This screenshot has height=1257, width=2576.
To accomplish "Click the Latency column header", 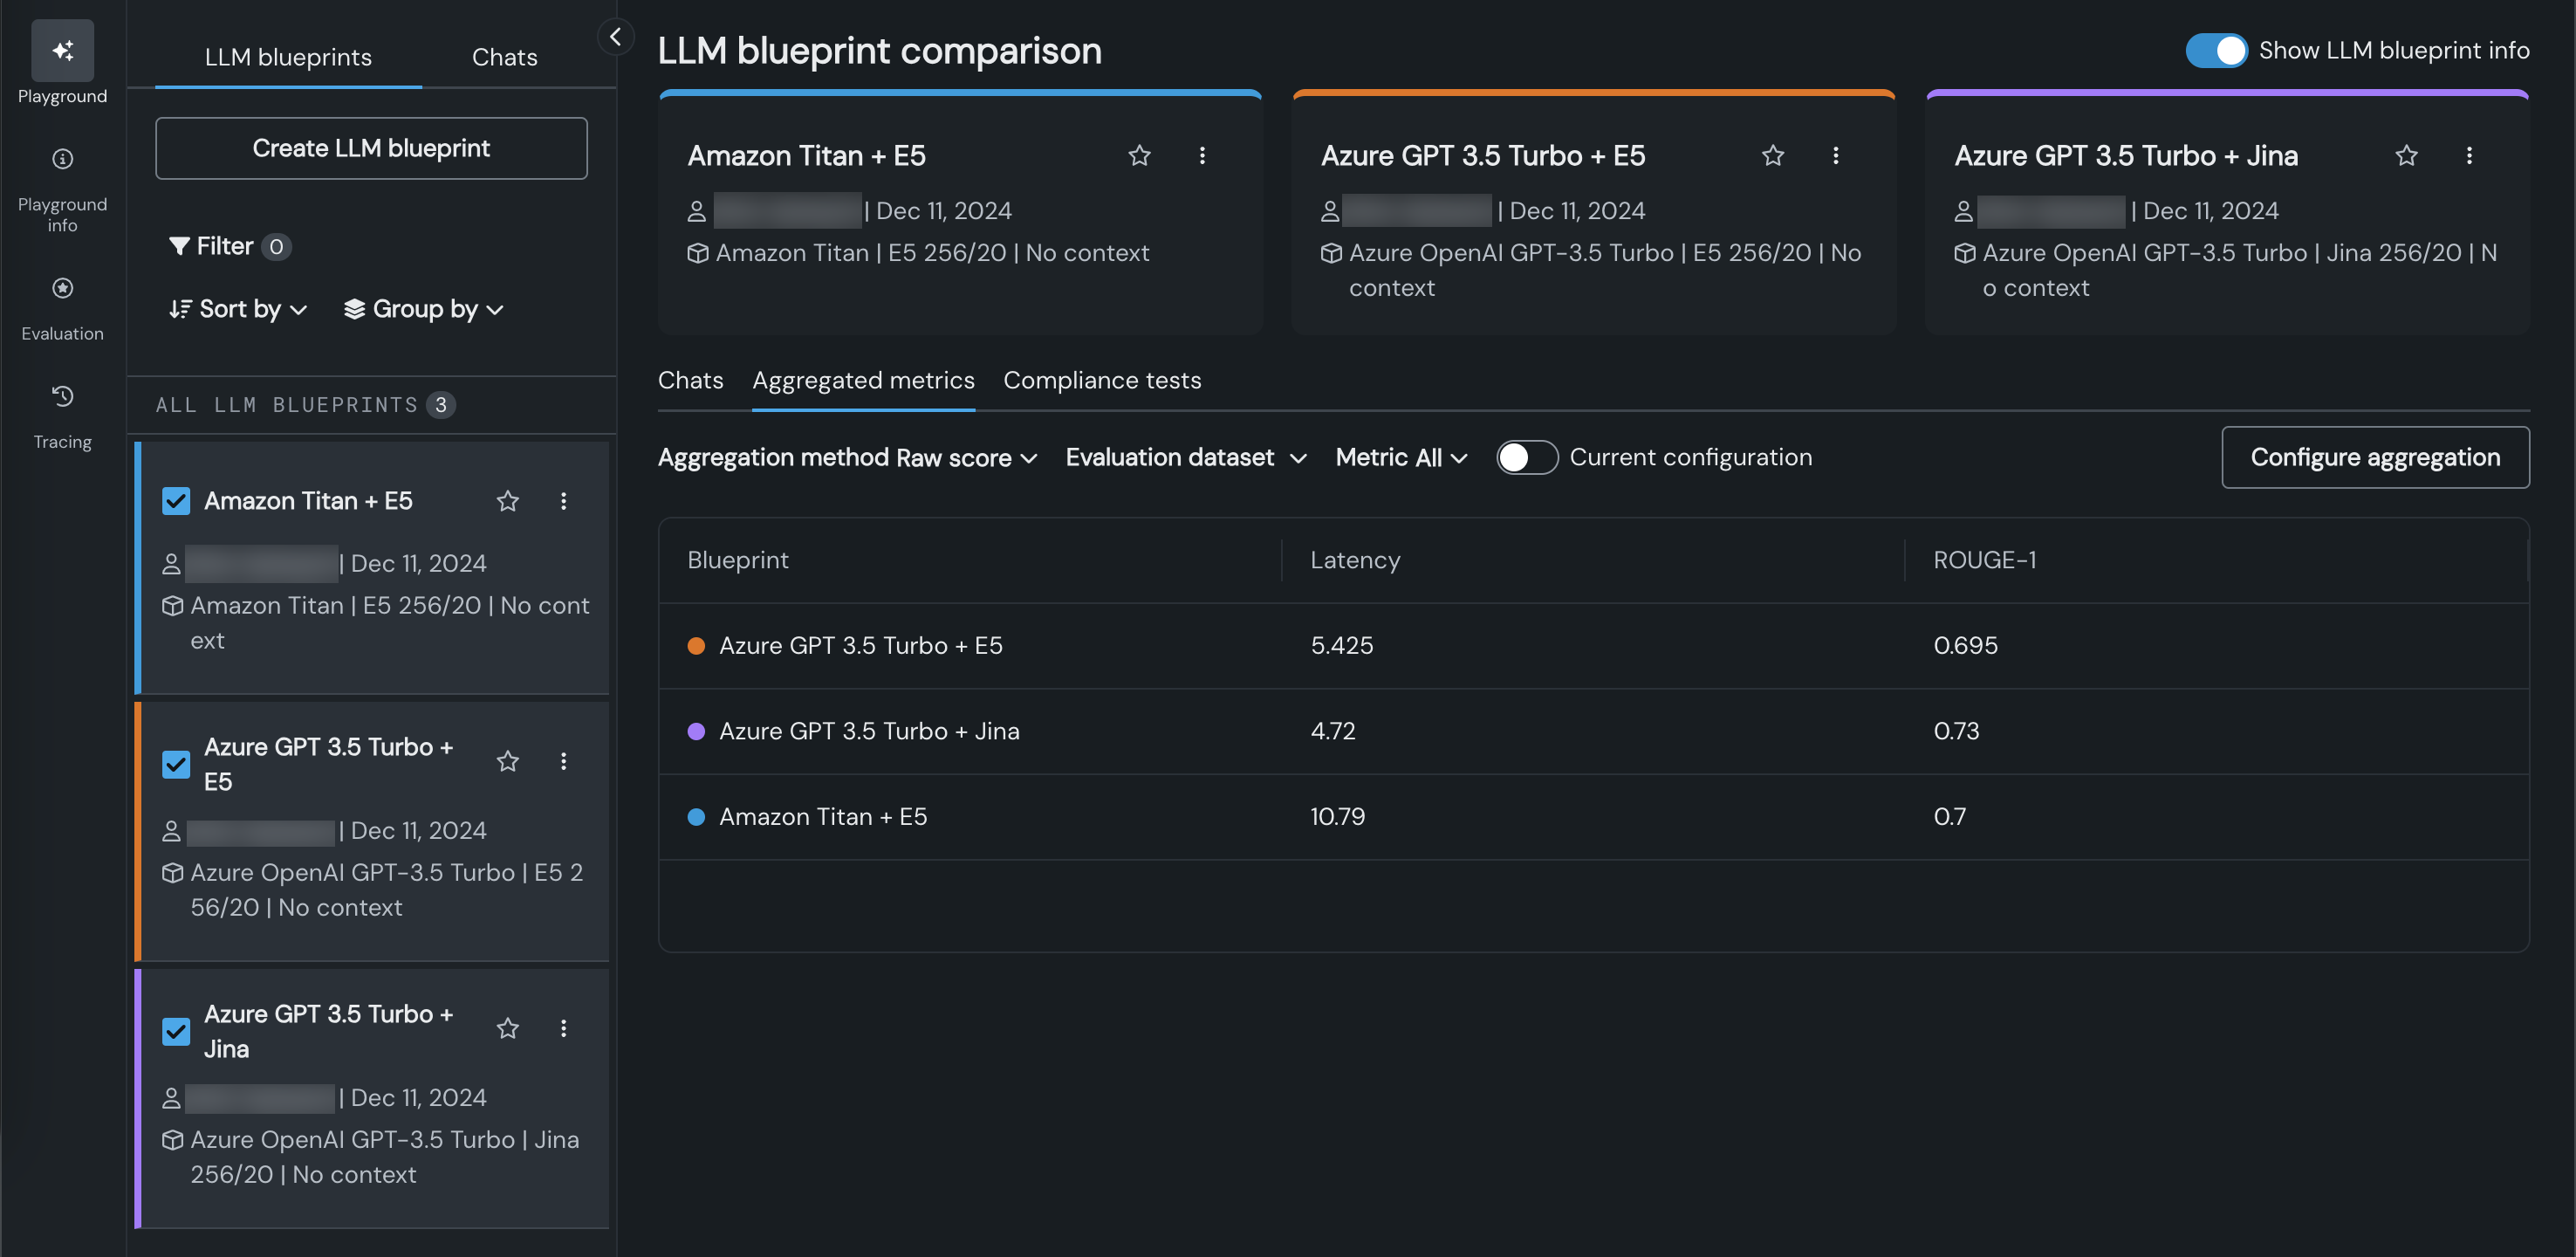I will coord(1354,560).
